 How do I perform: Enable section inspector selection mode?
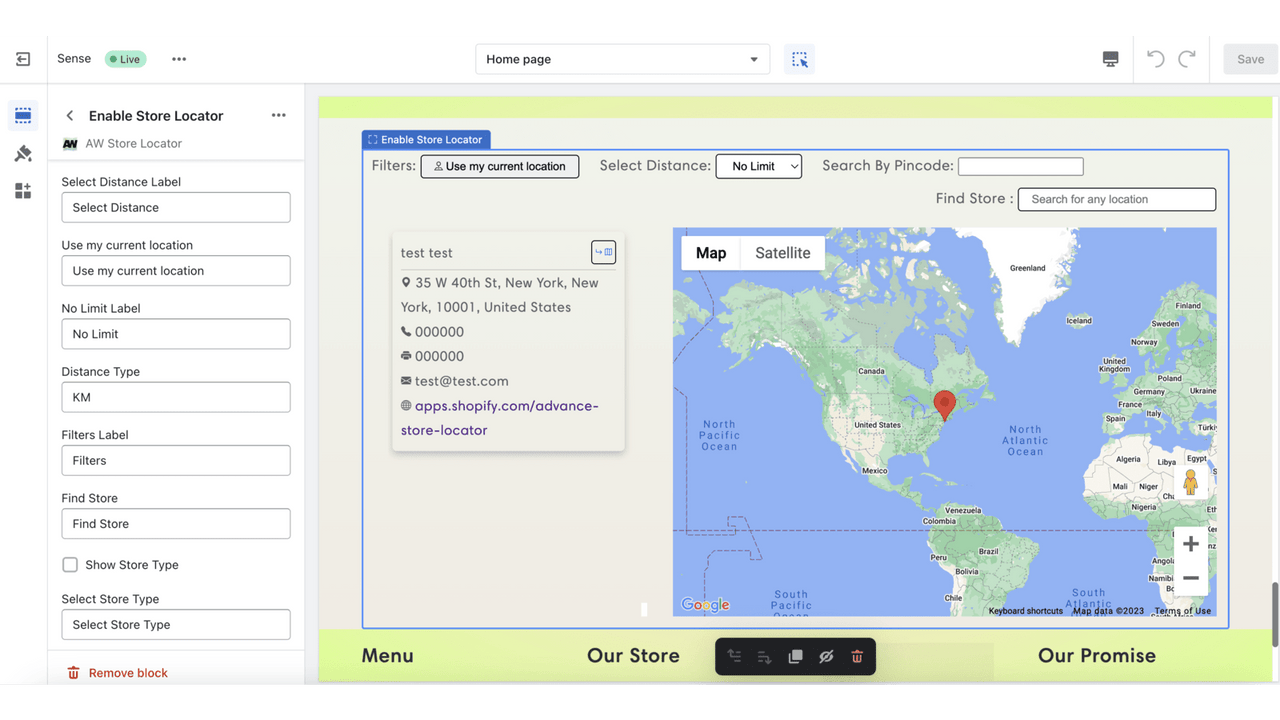point(799,59)
